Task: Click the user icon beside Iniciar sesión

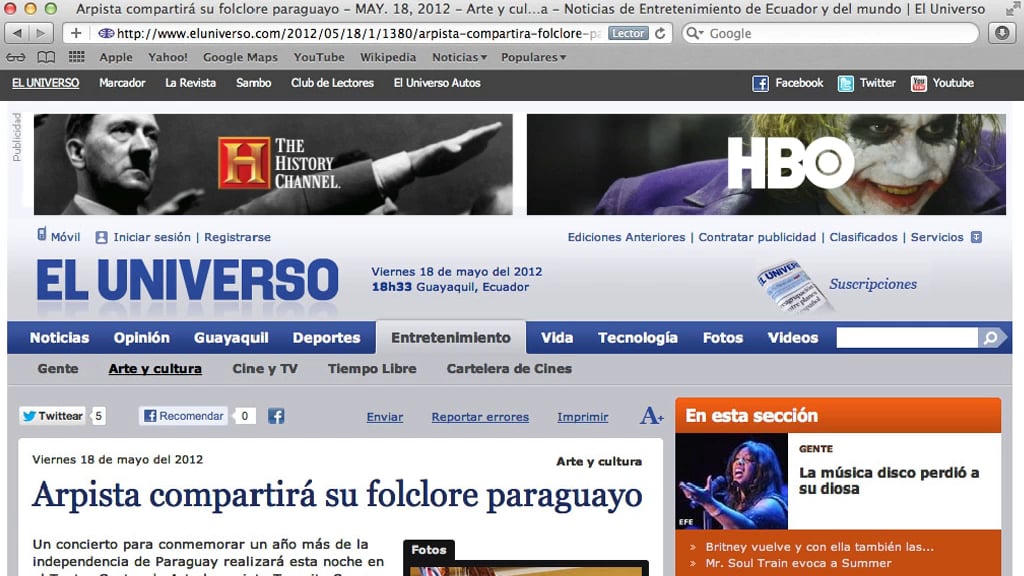Action: click(x=101, y=238)
